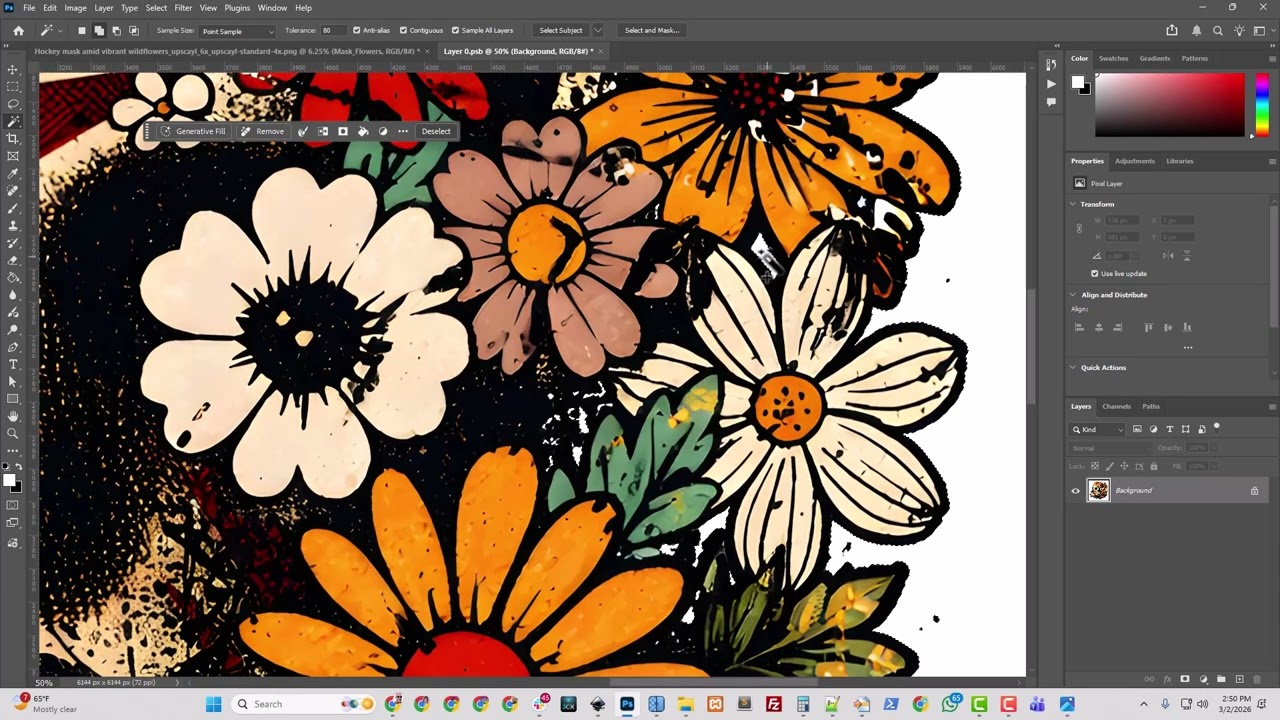Select the Zoom tool

point(13,433)
